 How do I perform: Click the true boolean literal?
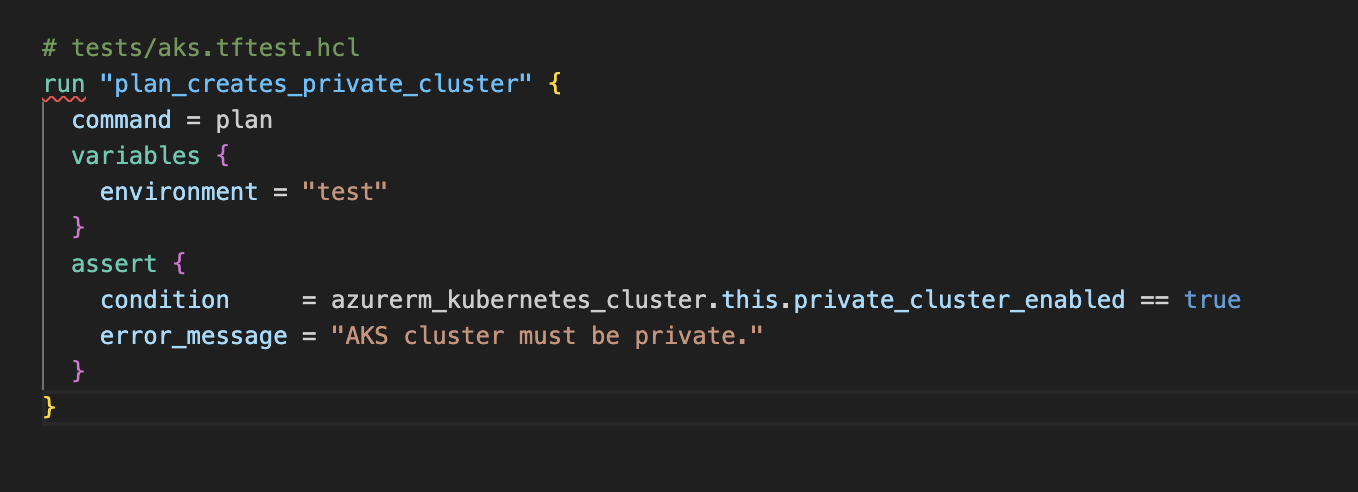(1212, 300)
